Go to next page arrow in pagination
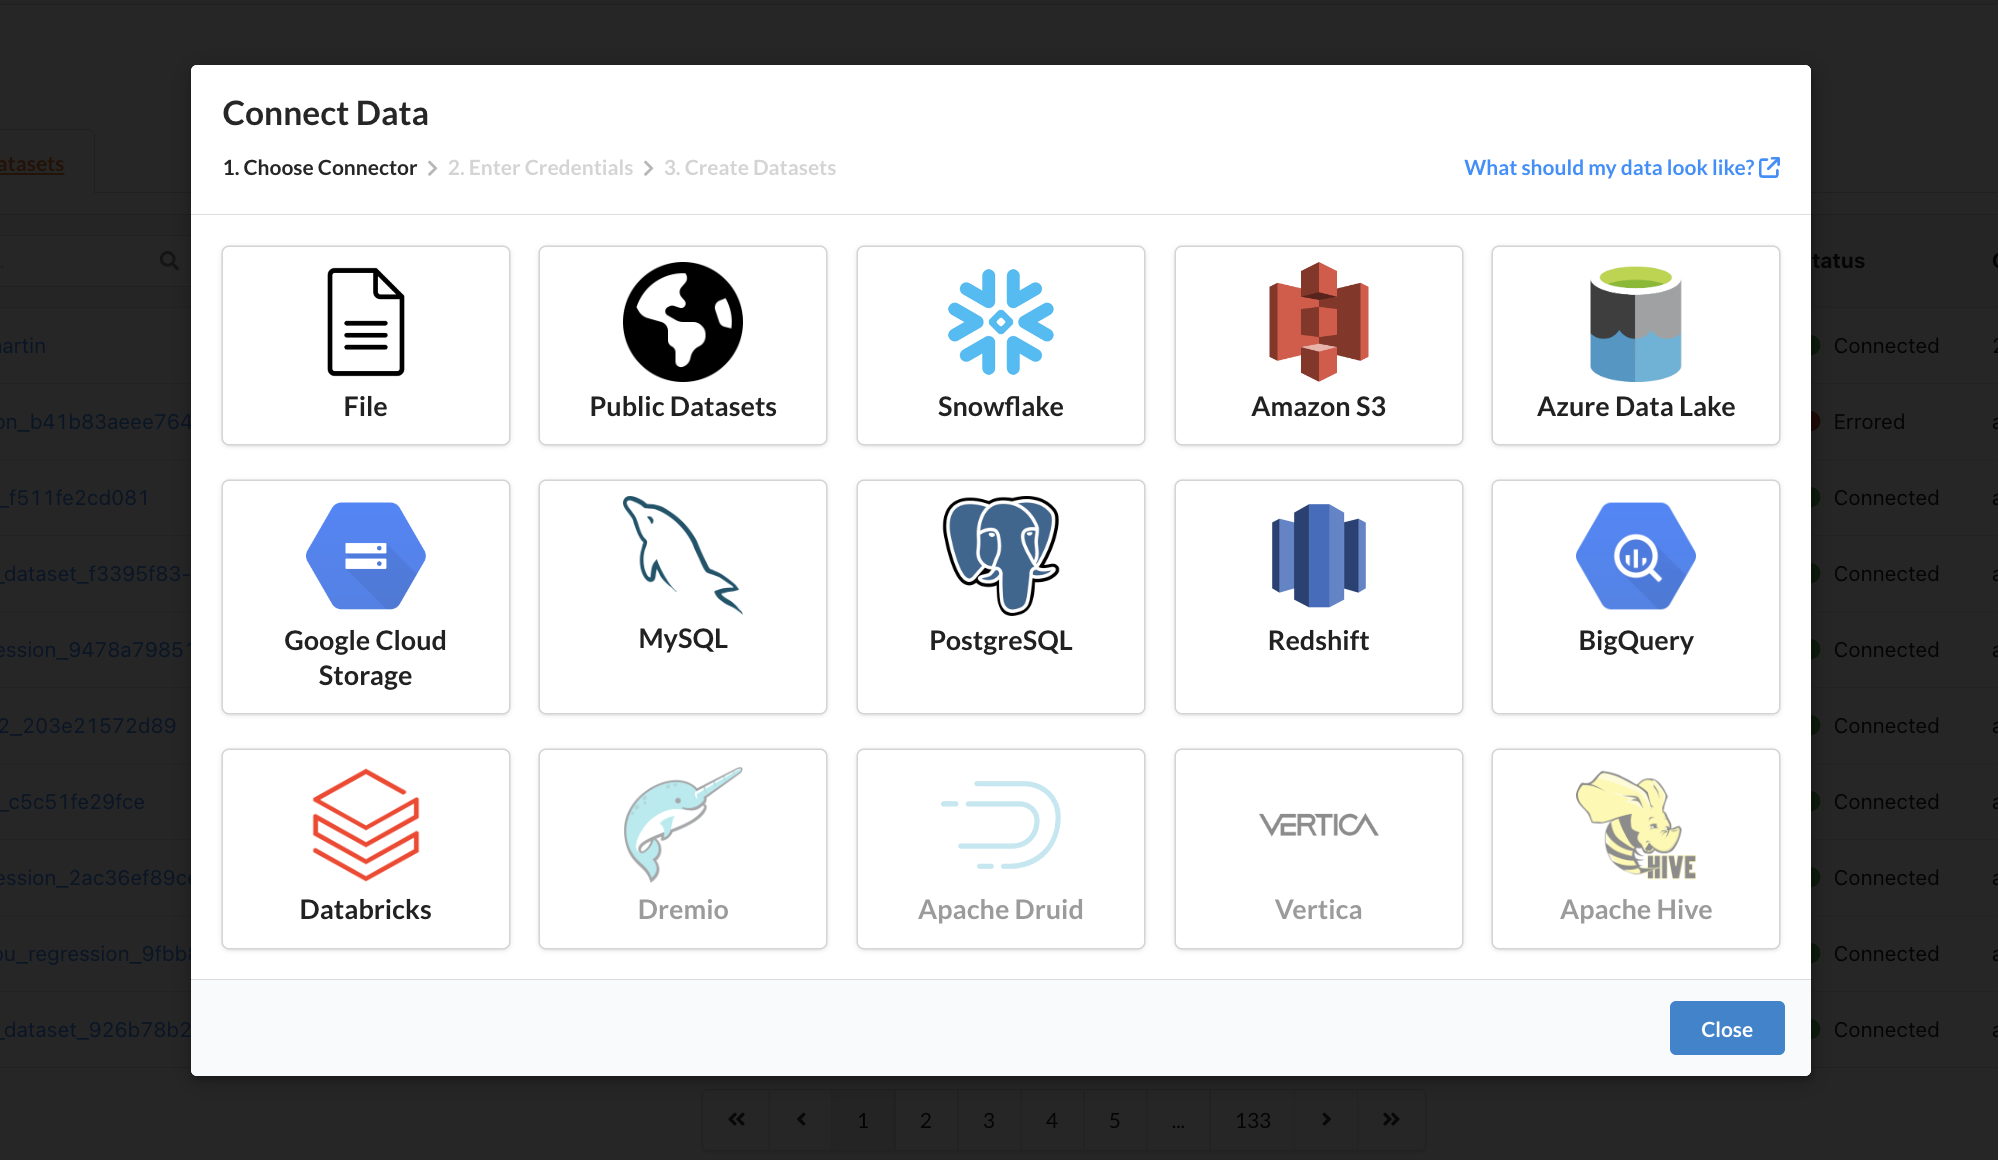1998x1160 pixels. coord(1326,1120)
